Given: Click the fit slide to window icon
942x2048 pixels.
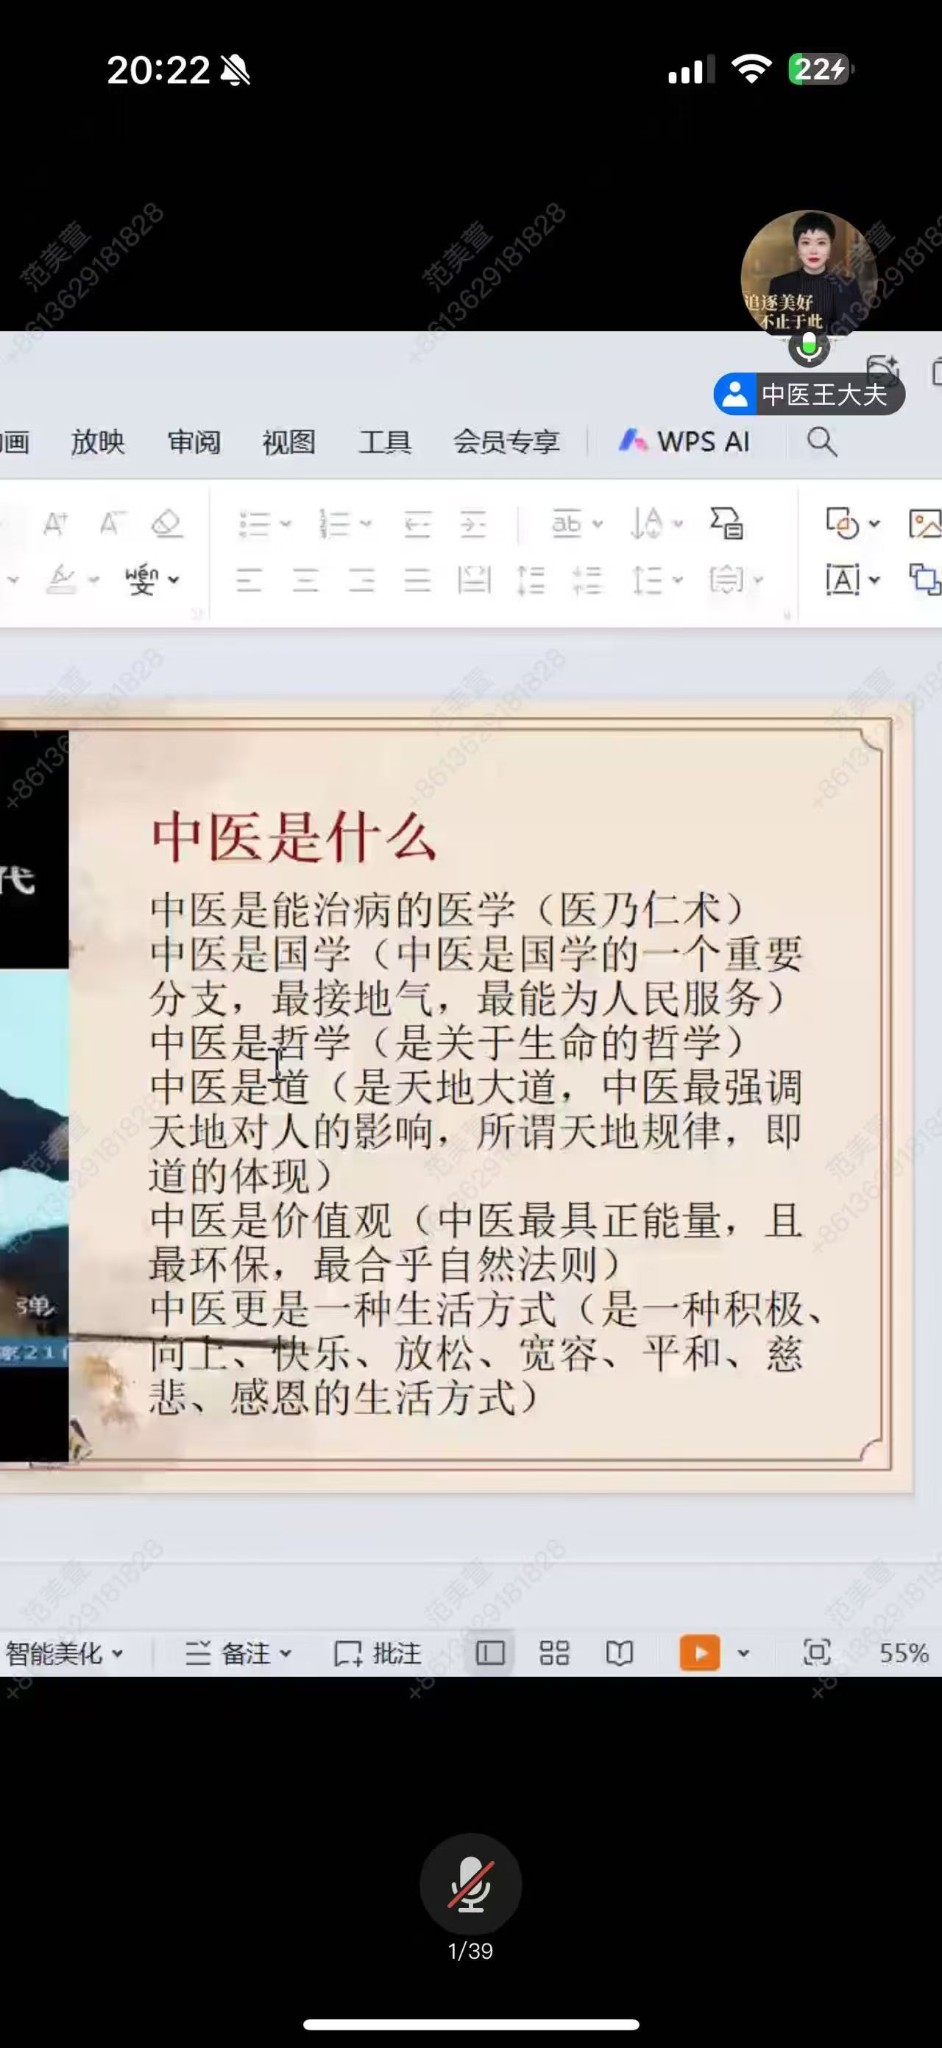Looking at the screenshot, I should pos(816,1653).
